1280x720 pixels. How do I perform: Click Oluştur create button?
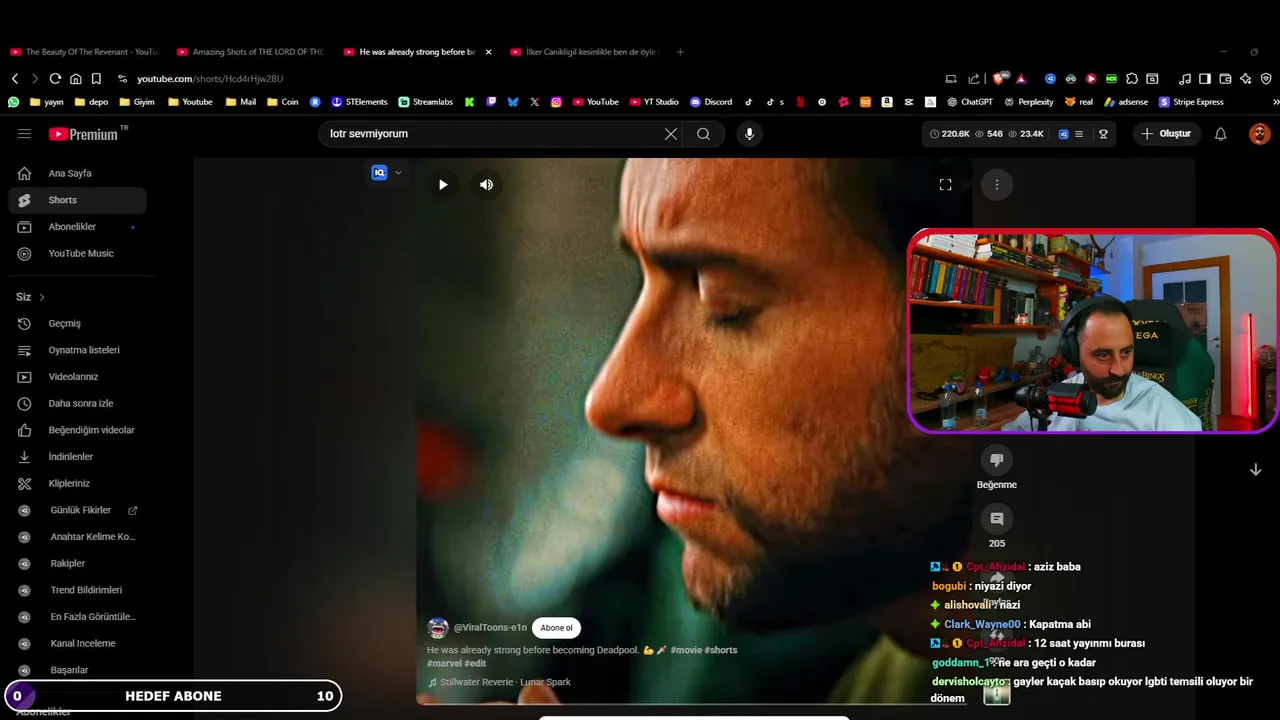click(x=1167, y=134)
